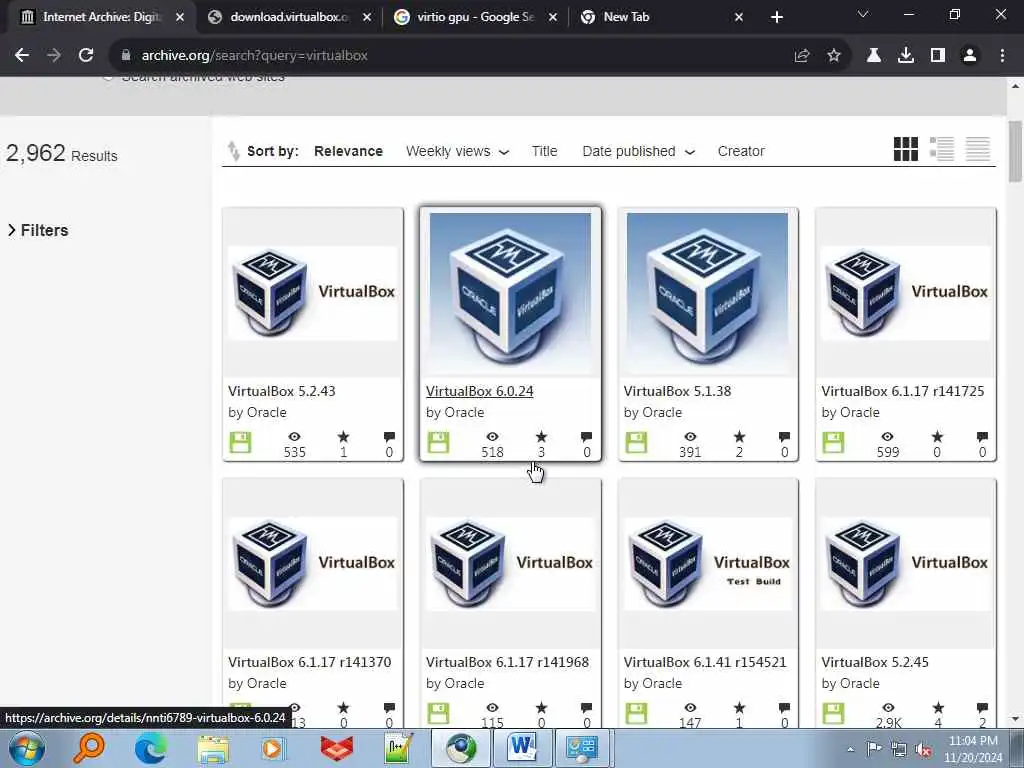The width and height of the screenshot is (1024, 768).
Task: Open the Word taskbar icon
Action: pos(522,746)
